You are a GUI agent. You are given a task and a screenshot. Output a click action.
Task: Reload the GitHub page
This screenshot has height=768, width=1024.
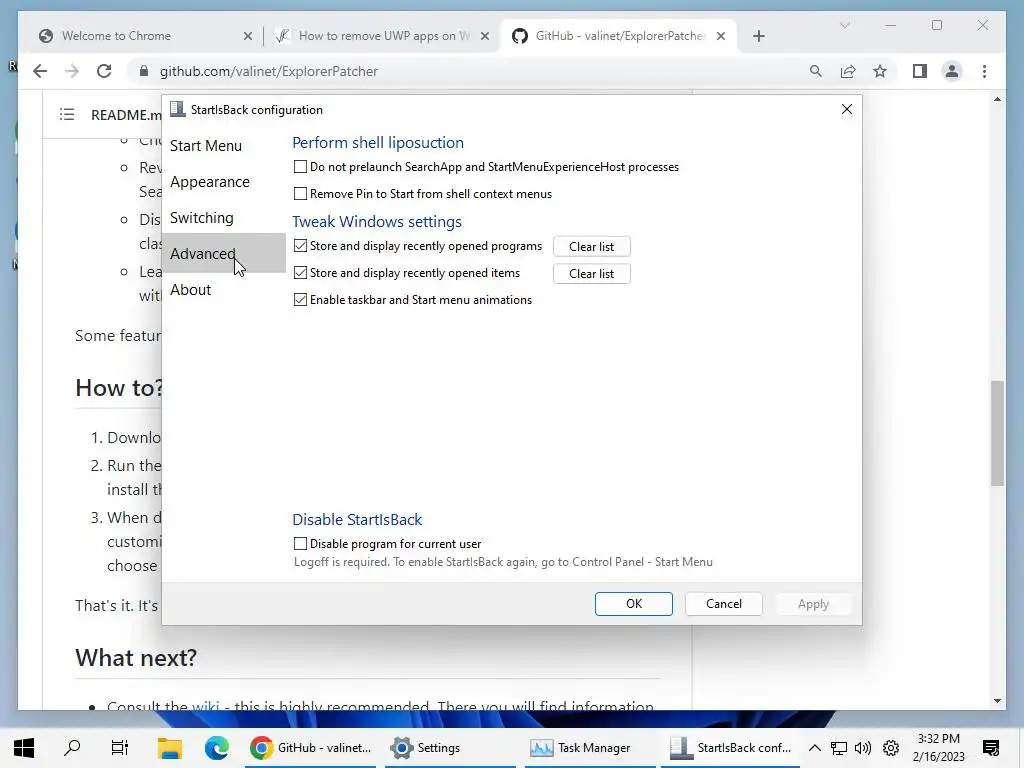(x=104, y=71)
